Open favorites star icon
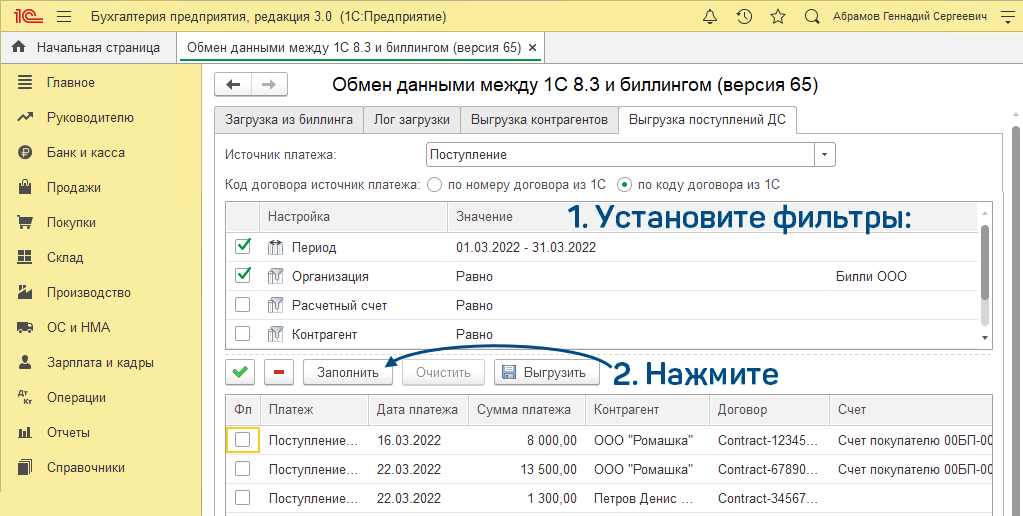The image size is (1023, 516). click(778, 16)
